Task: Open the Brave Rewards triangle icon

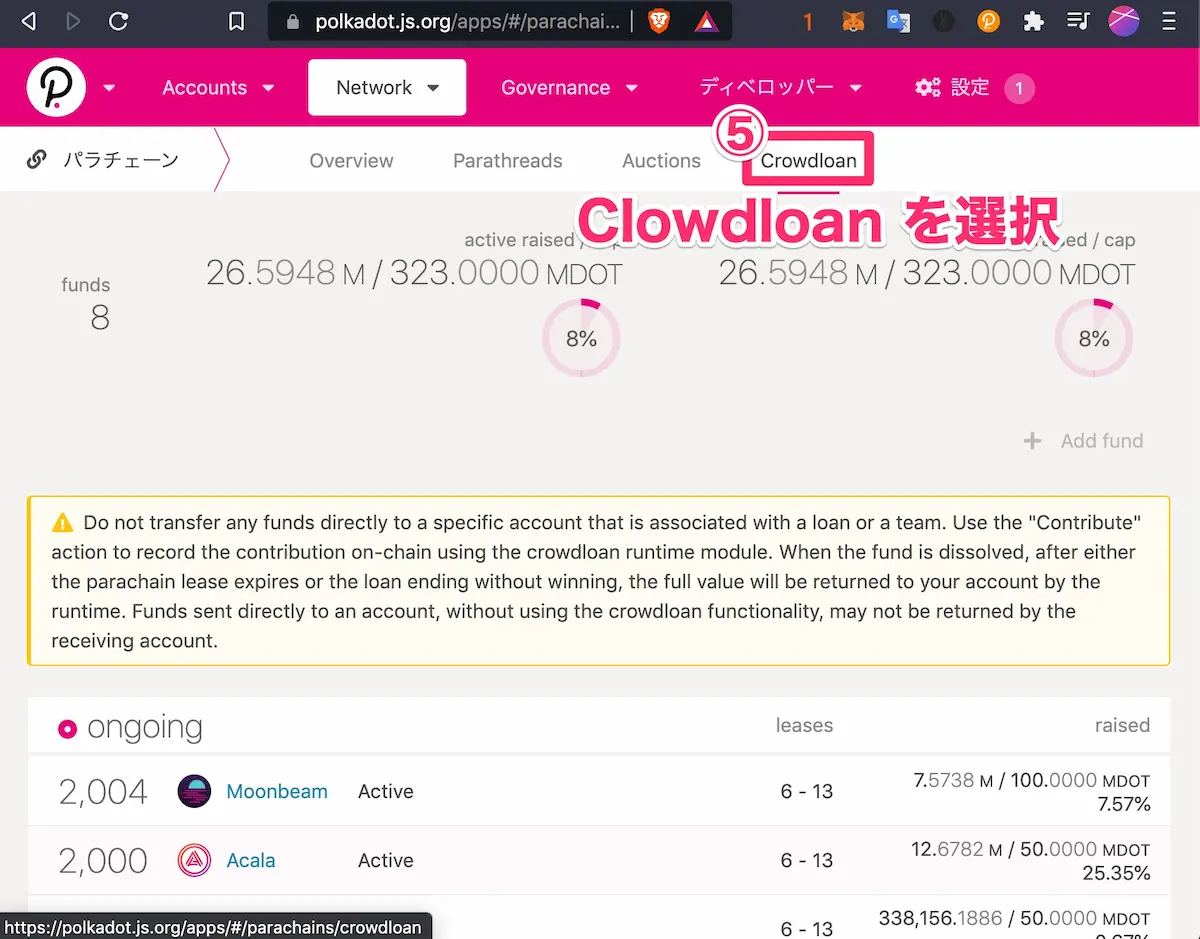Action: 707,21
